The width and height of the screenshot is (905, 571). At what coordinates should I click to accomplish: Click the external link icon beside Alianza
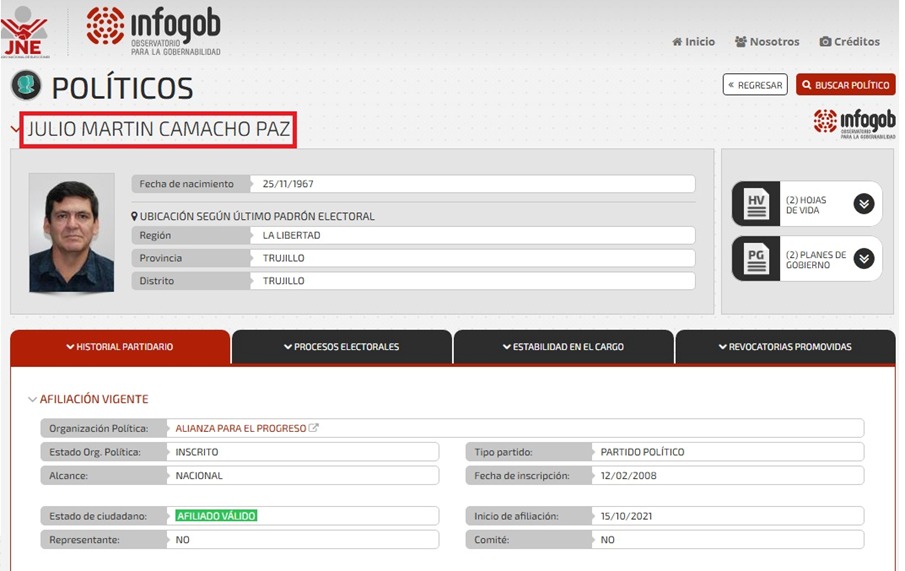[314, 428]
